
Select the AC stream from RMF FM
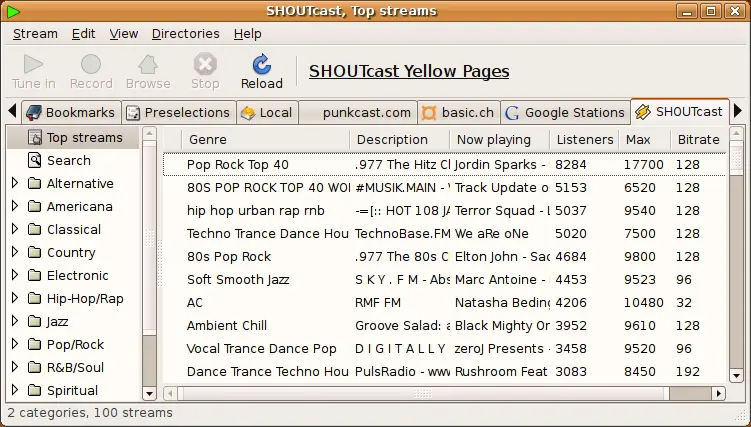[x=444, y=303]
